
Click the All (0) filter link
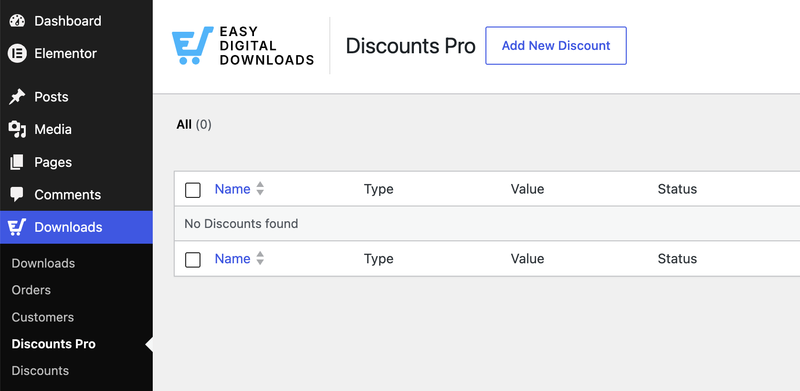pyautogui.click(x=194, y=125)
